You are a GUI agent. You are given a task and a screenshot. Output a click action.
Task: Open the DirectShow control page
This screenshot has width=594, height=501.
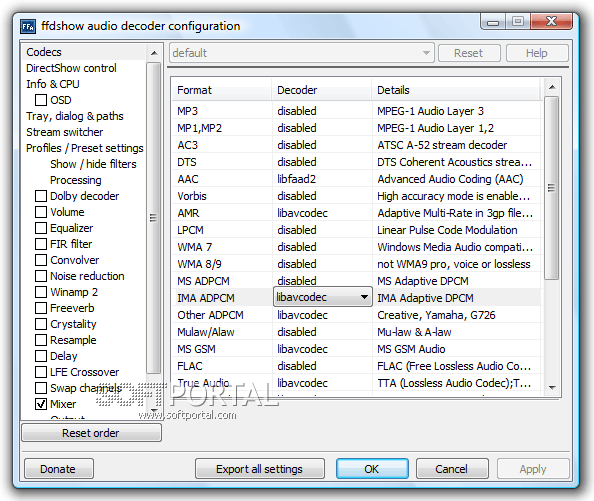(x=71, y=68)
